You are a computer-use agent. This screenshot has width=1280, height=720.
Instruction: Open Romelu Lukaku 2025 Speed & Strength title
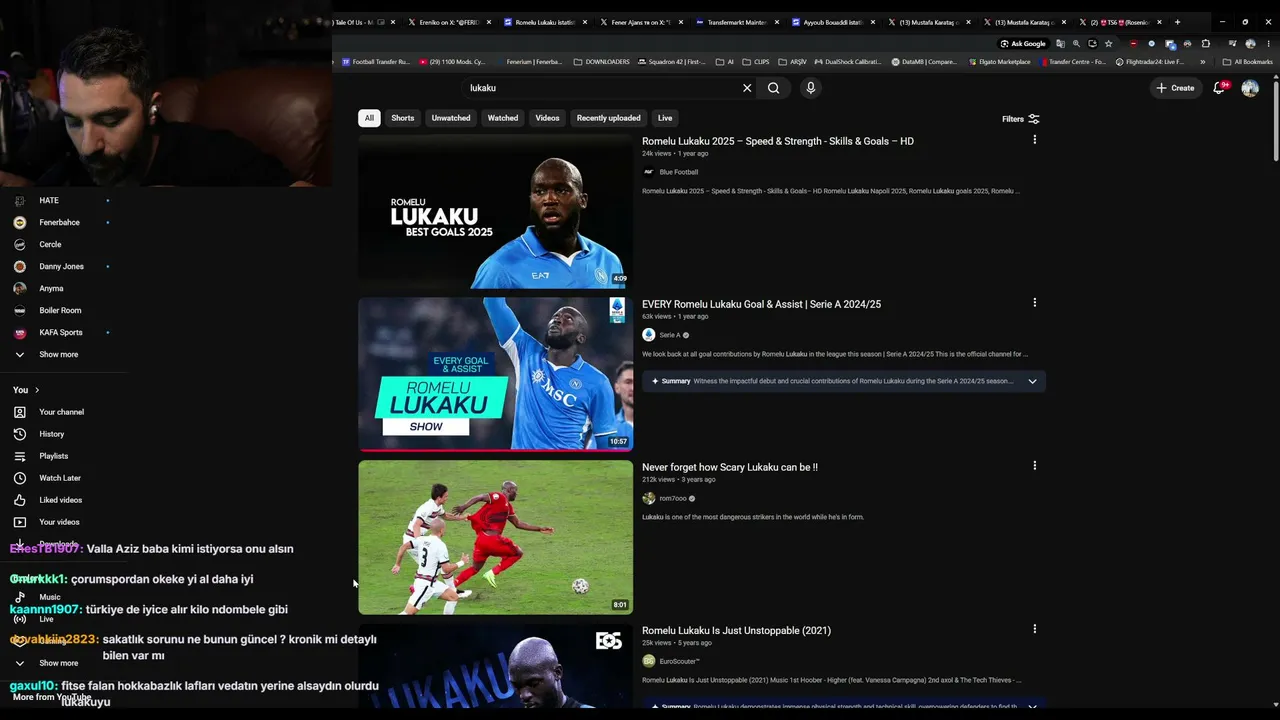[778, 141]
